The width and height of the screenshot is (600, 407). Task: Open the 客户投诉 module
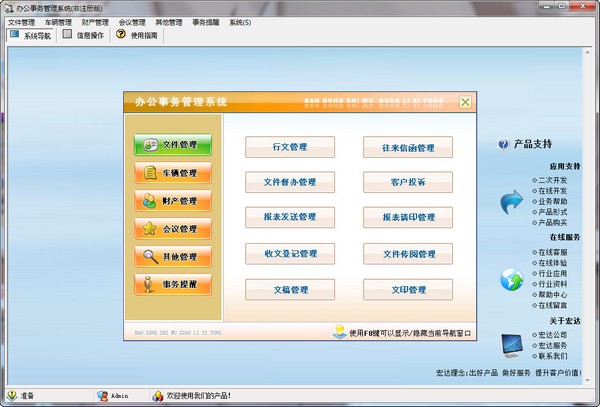pos(408,182)
